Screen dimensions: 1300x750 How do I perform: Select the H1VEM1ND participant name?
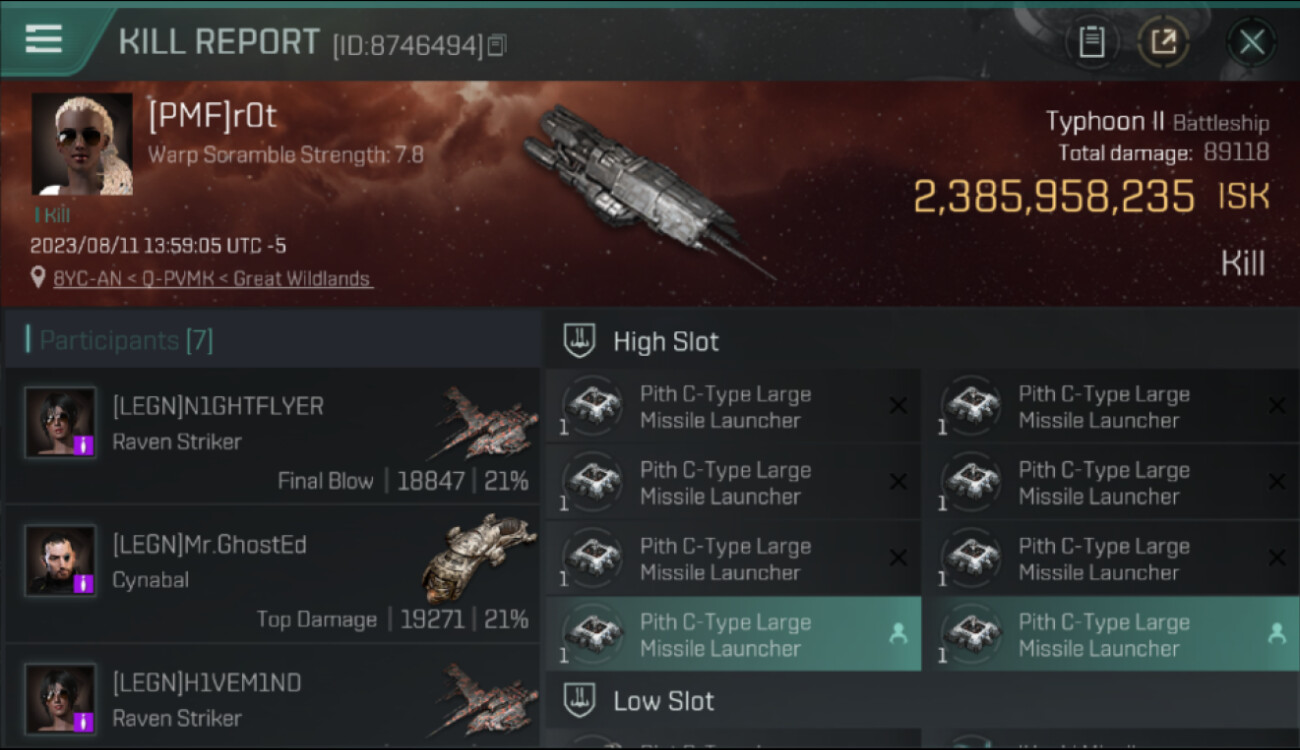pos(206,683)
